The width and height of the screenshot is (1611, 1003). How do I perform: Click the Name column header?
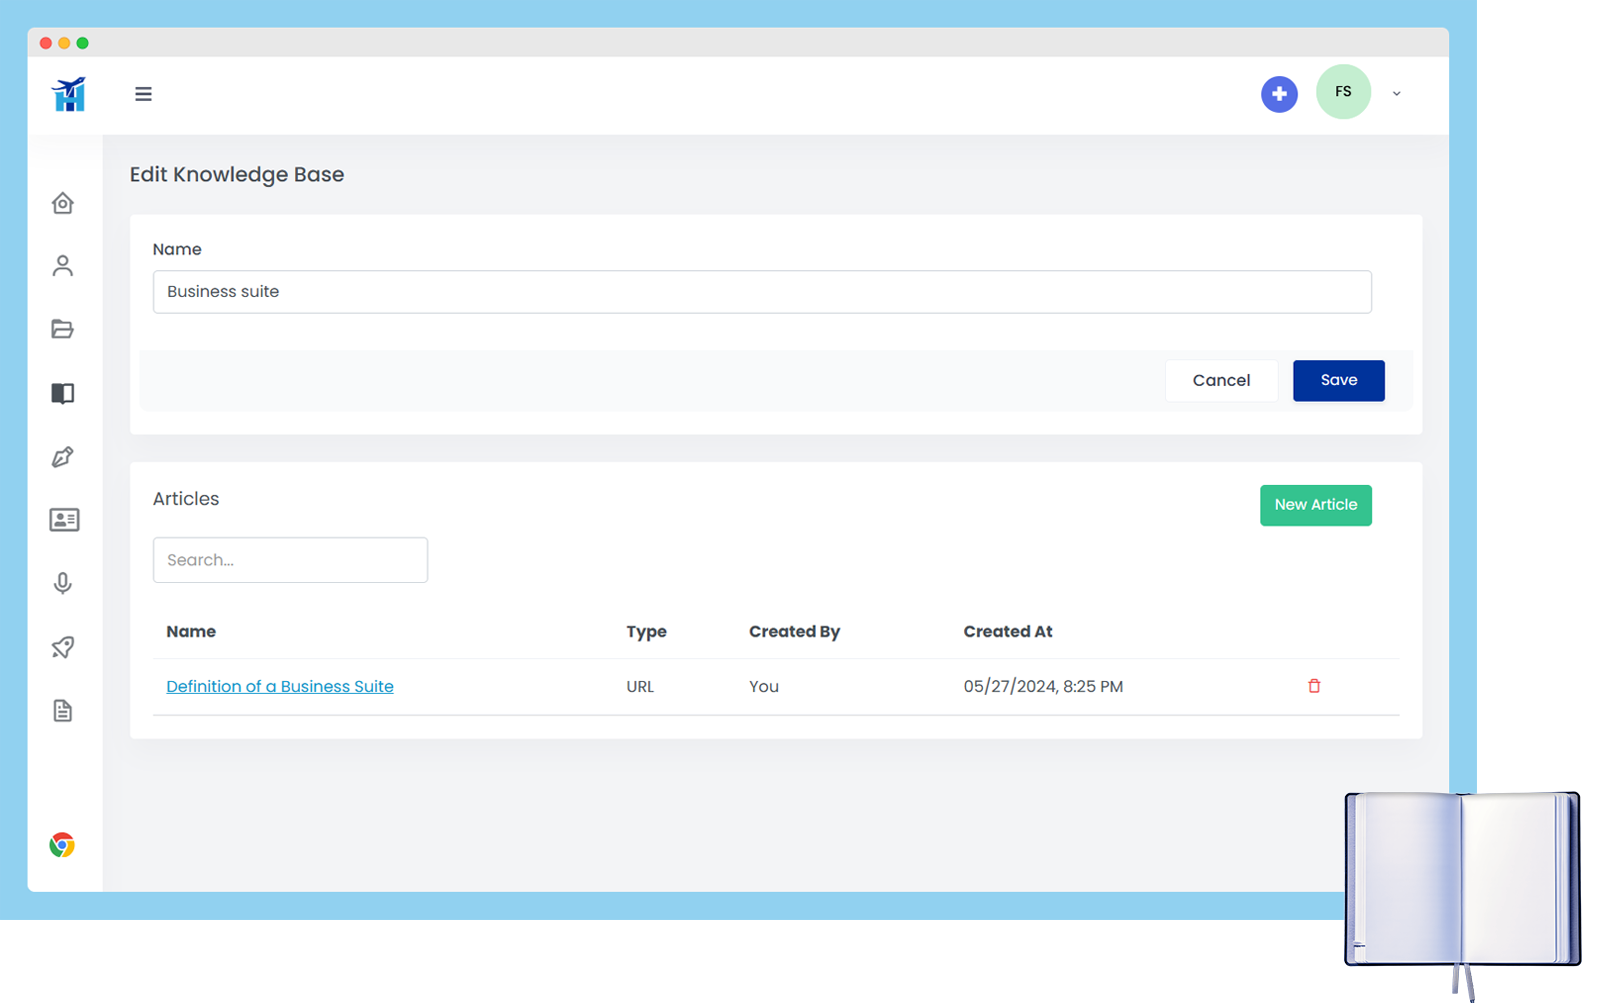(x=191, y=632)
